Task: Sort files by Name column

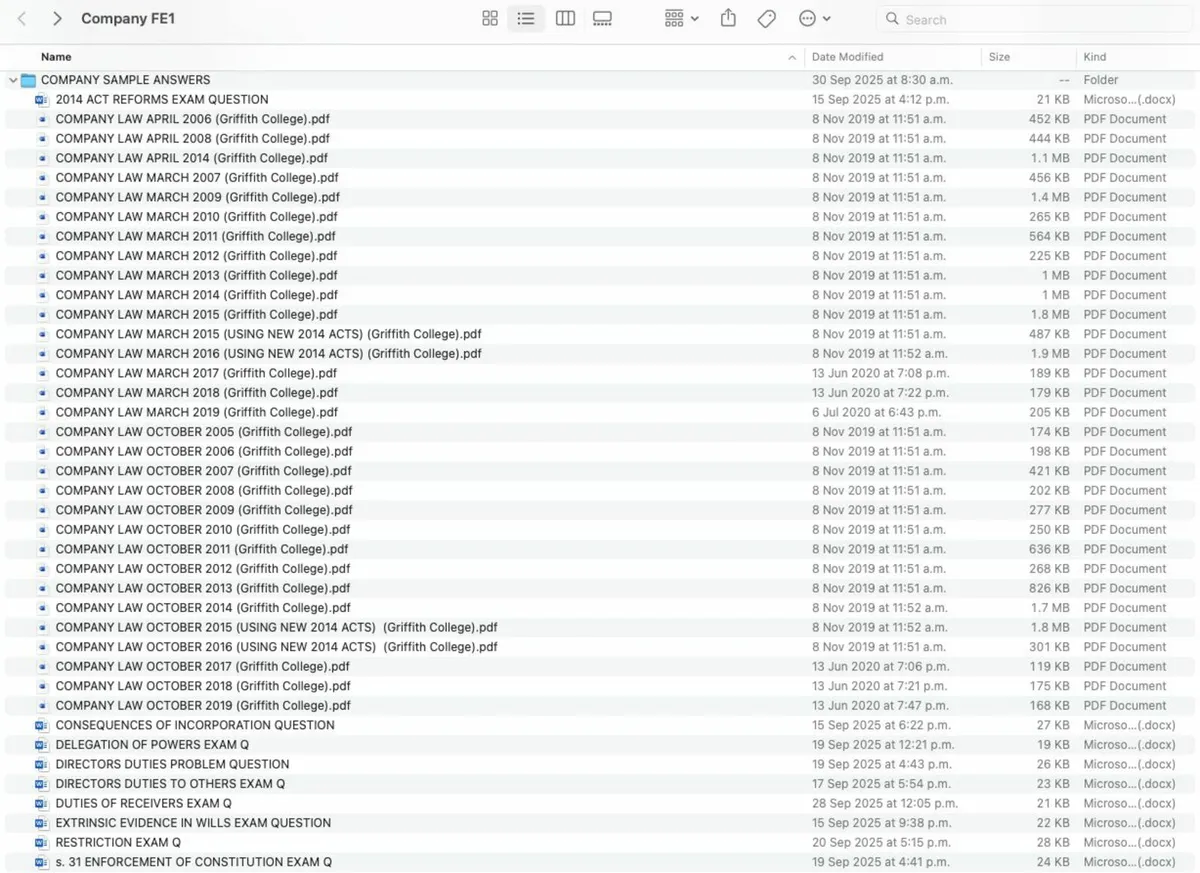Action: [x=56, y=57]
